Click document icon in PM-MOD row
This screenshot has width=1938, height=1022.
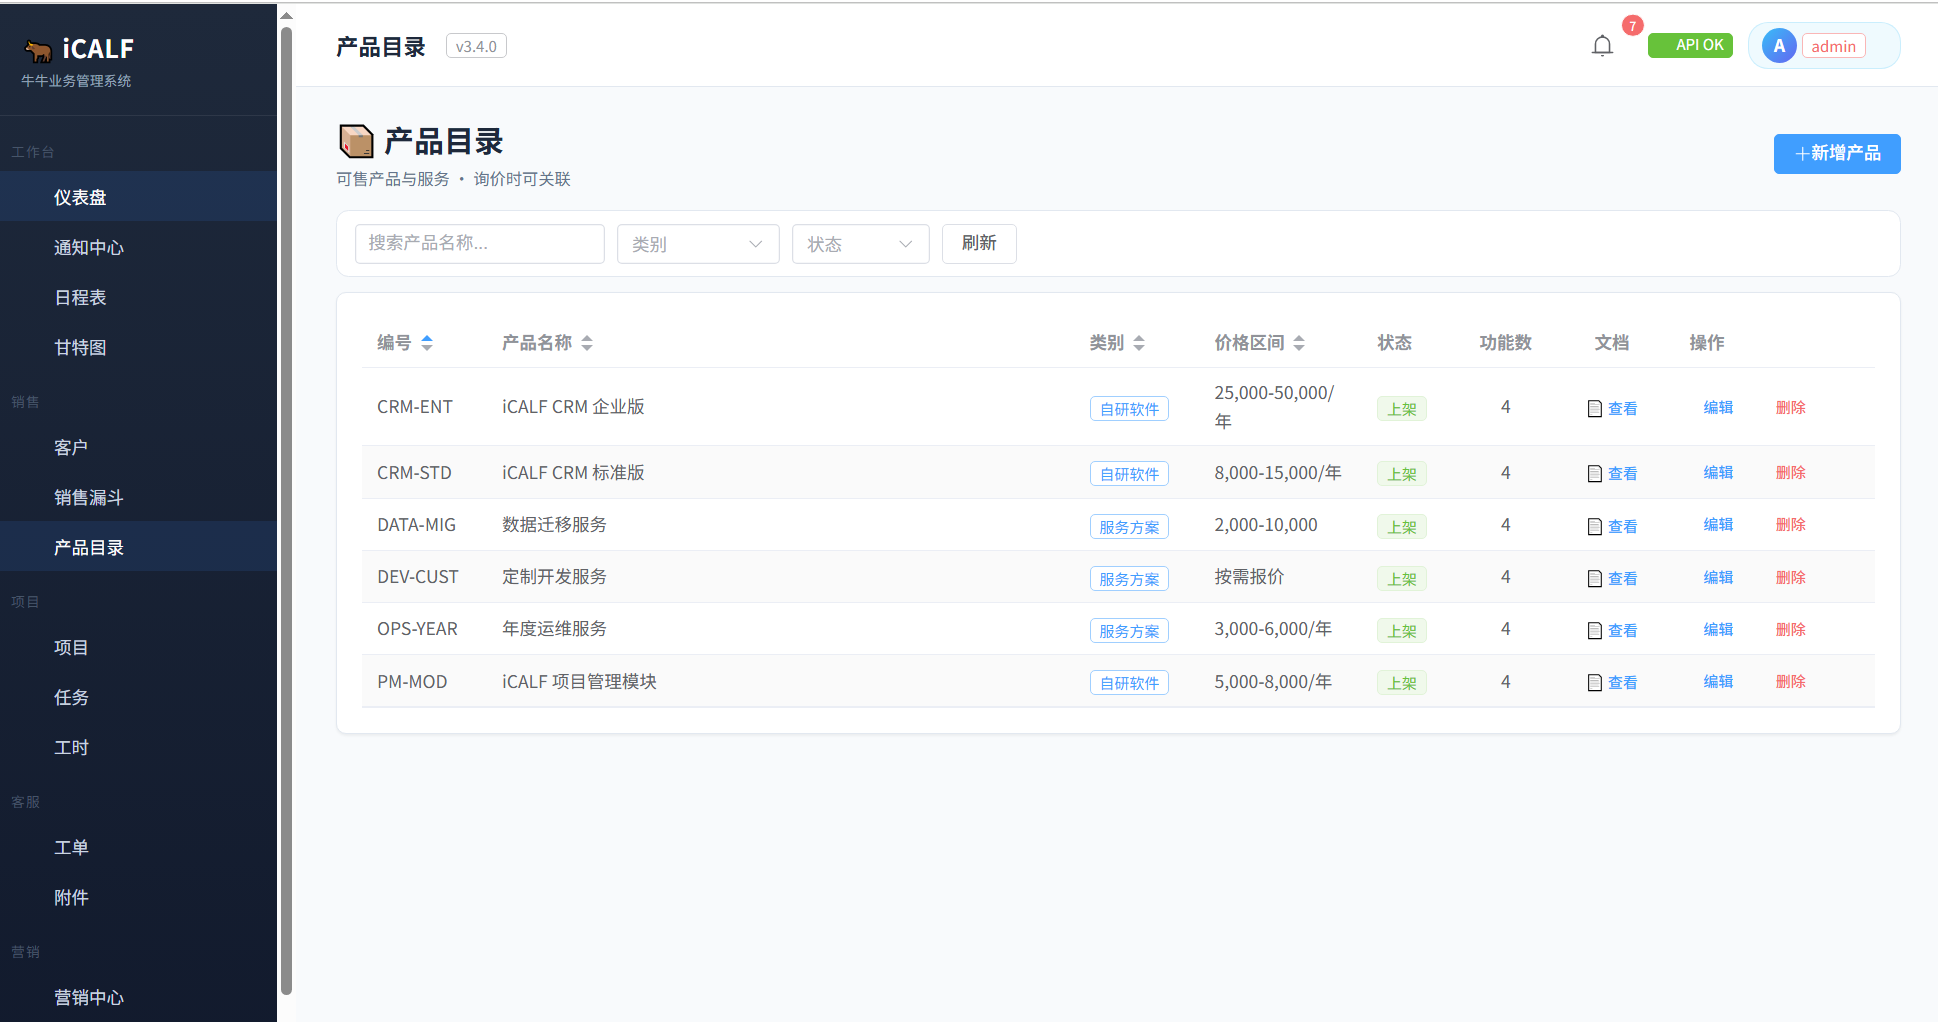[1595, 682]
